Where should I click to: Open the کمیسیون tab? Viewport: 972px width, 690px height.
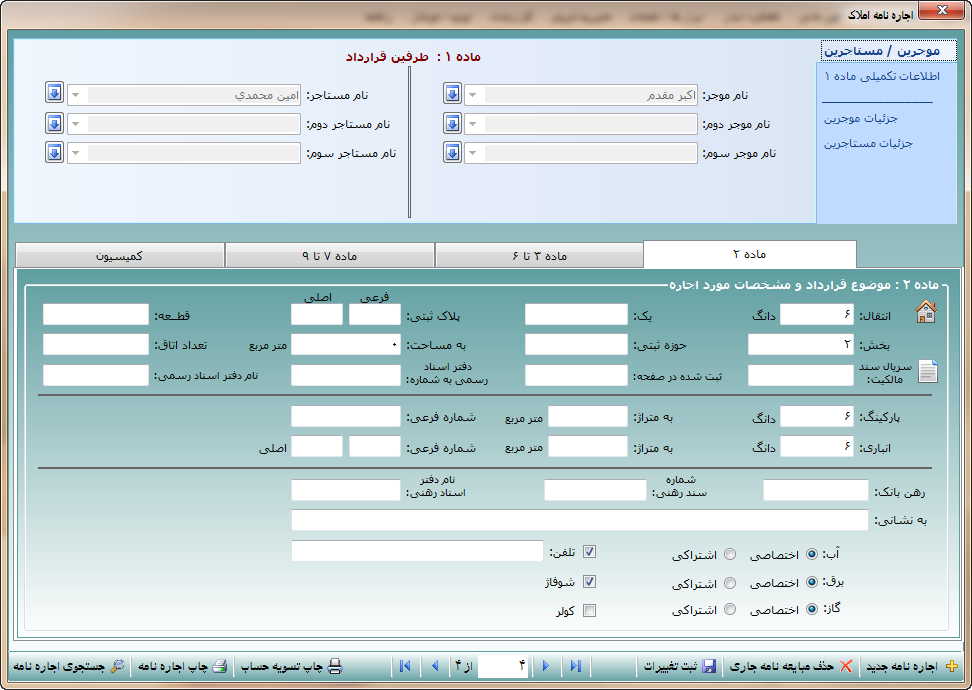pyautogui.click(x=120, y=255)
